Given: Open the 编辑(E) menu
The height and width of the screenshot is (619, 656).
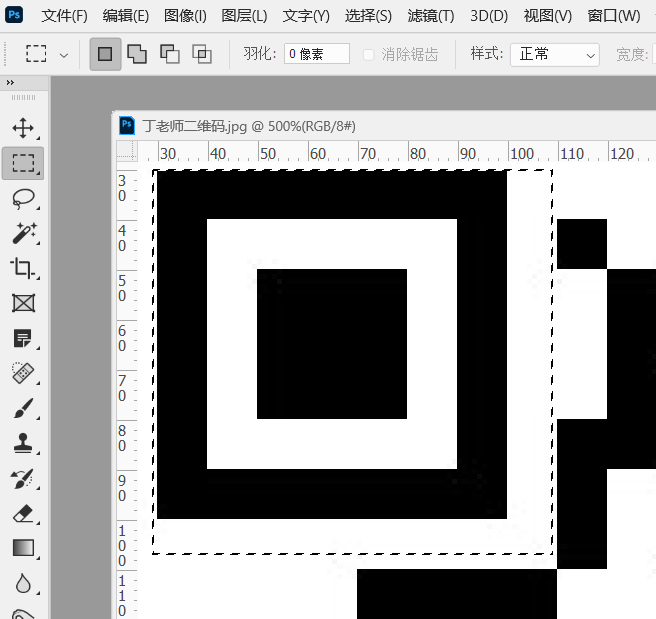Looking at the screenshot, I should point(126,16).
